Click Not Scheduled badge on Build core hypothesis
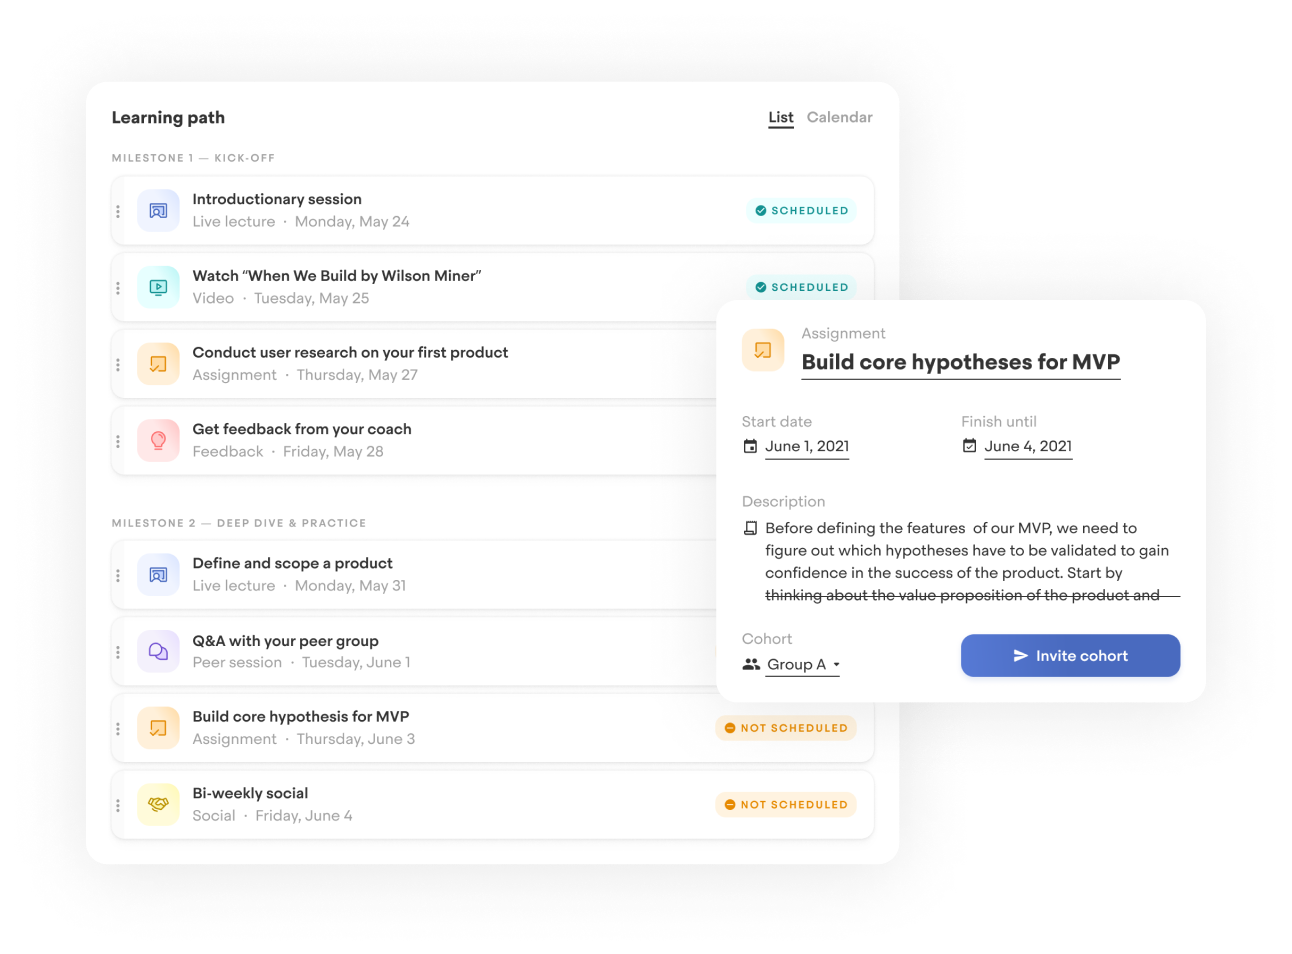Screen dimensions: 1292x954 coord(786,728)
